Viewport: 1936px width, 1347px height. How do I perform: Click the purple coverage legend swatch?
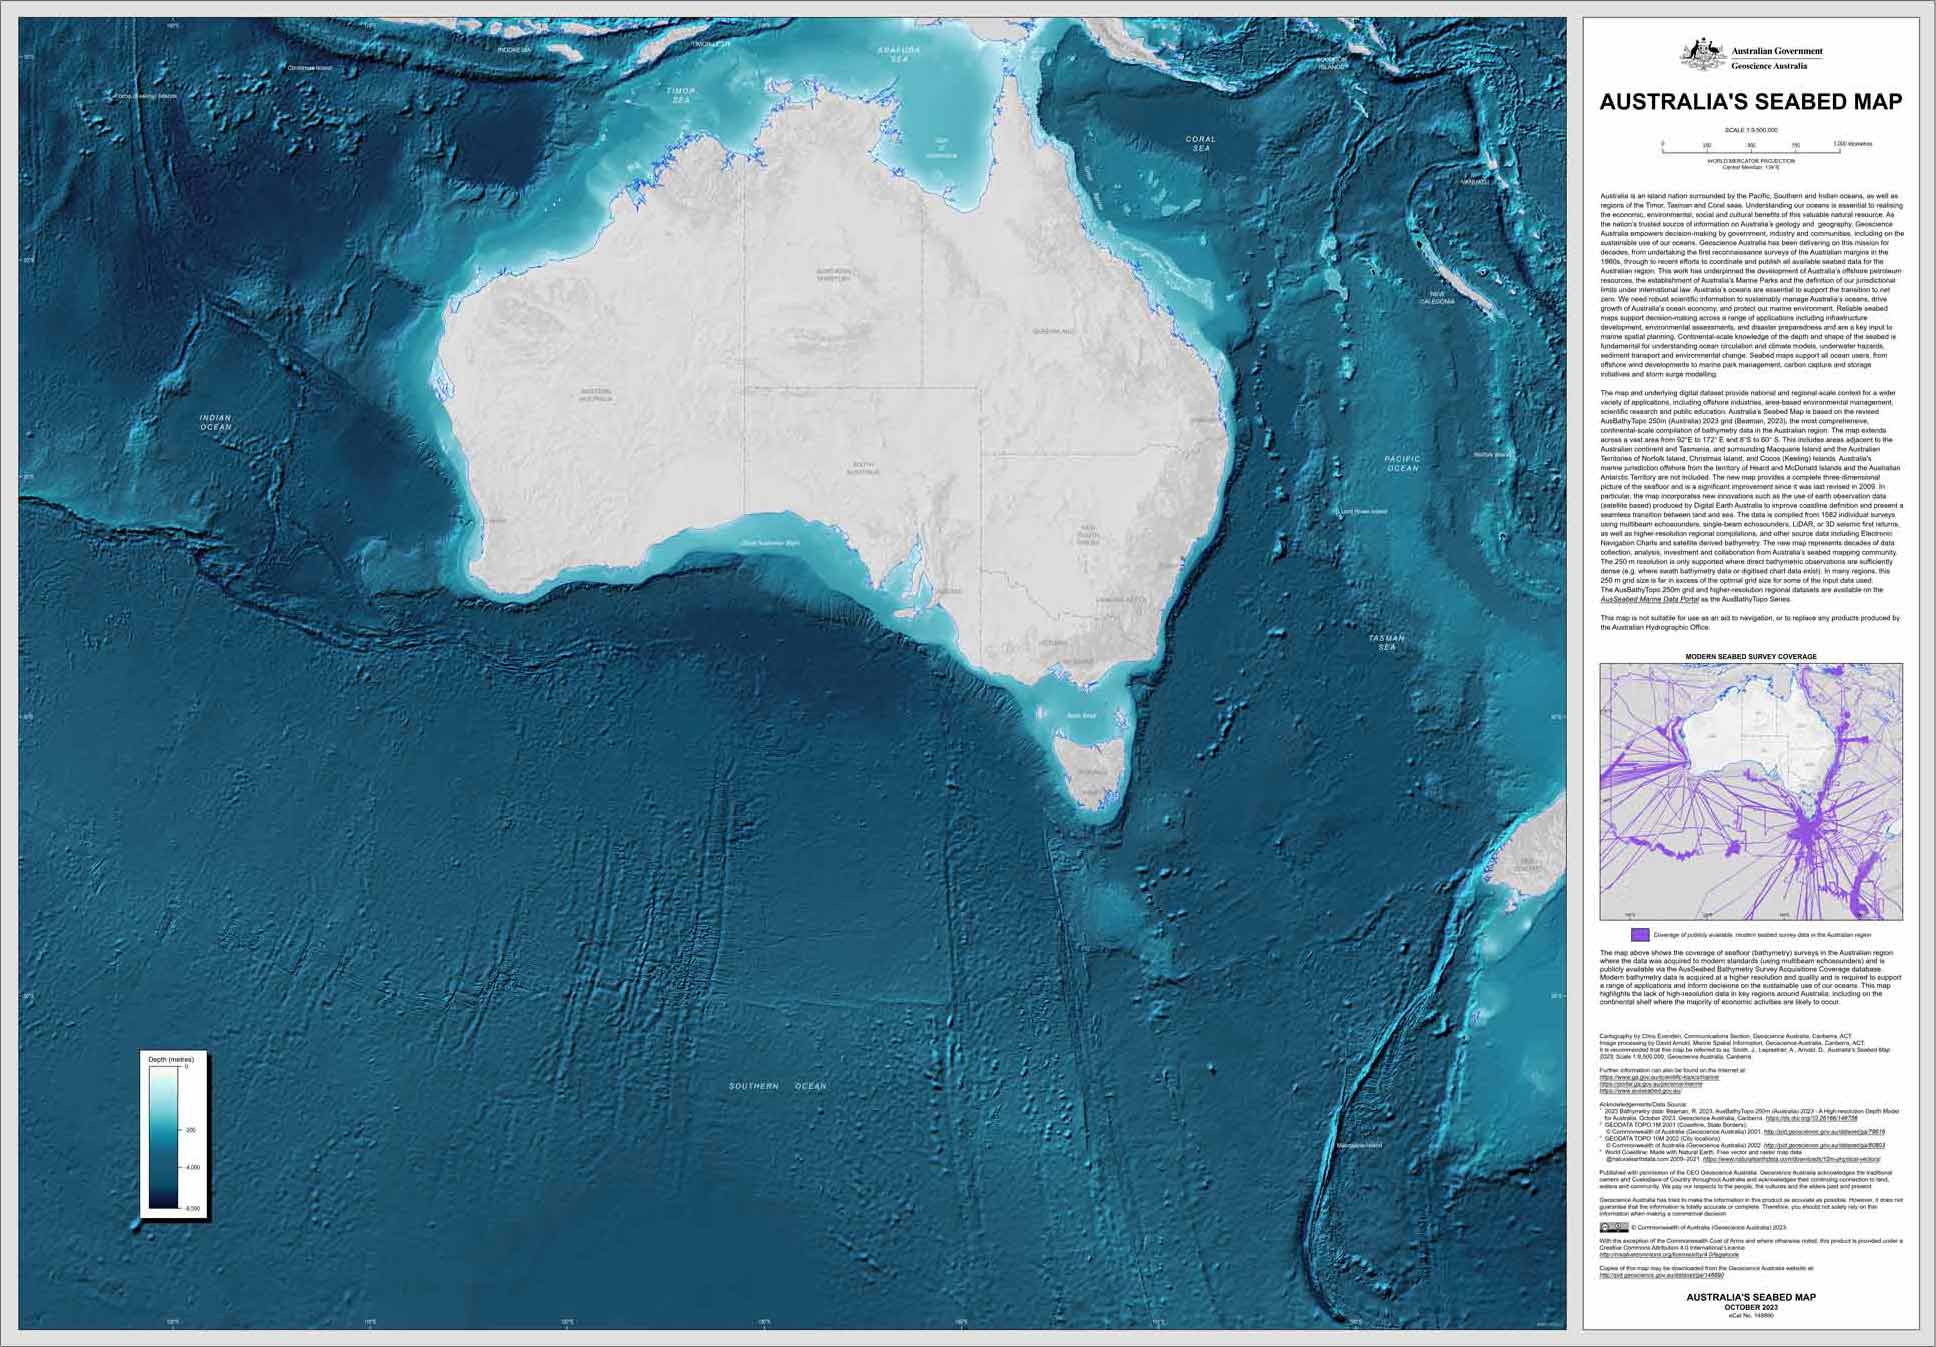pos(1639,935)
